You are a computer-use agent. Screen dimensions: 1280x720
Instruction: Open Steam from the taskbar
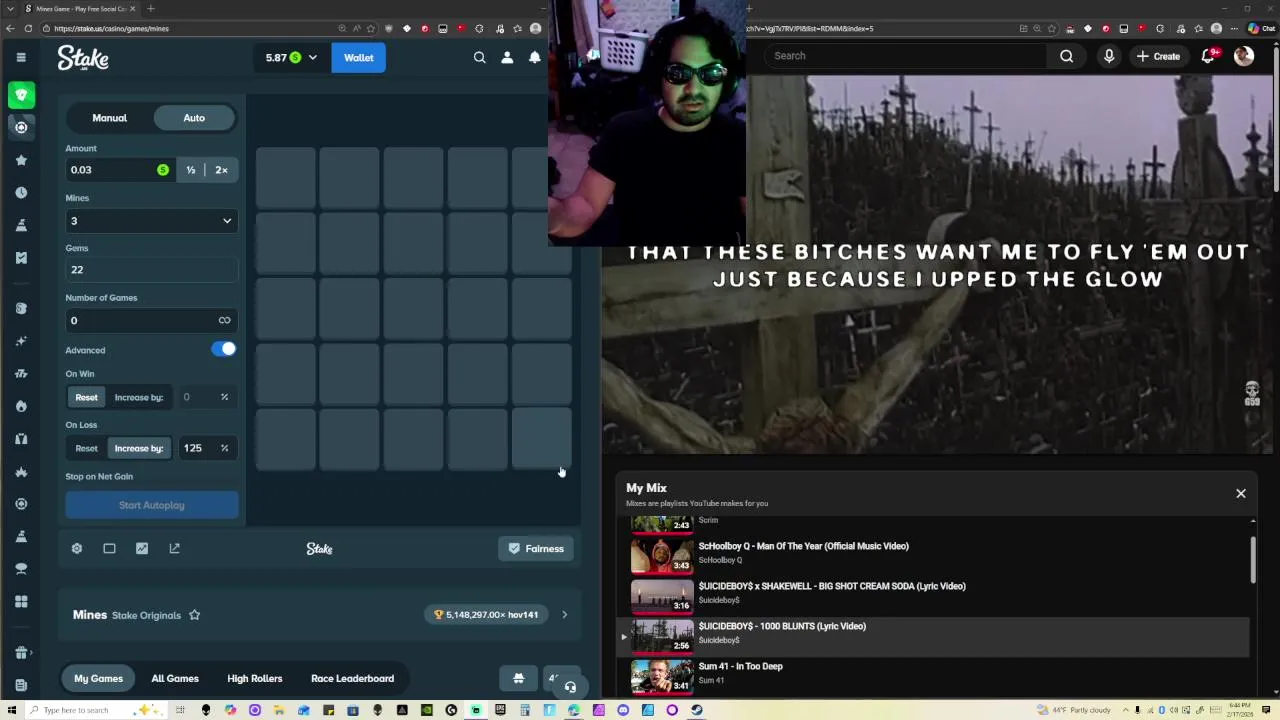(697, 710)
